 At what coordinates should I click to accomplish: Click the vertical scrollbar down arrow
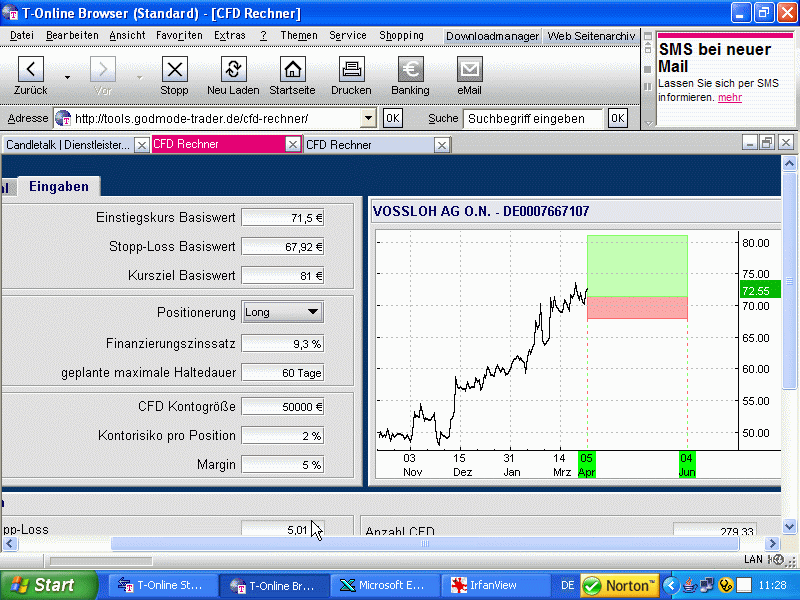tap(789, 526)
